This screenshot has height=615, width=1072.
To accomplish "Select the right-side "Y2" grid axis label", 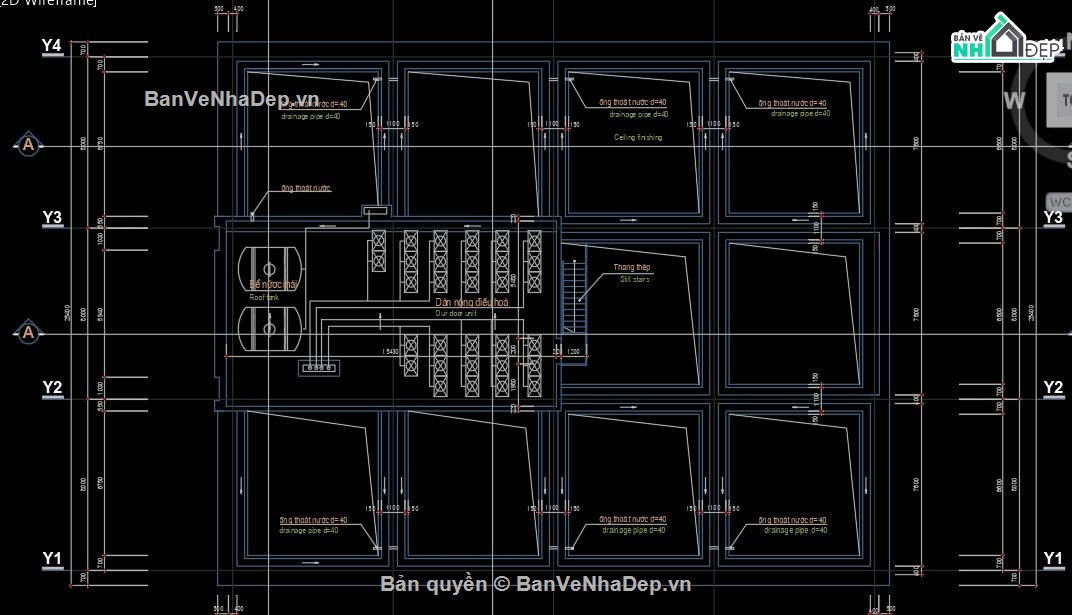I will point(1053,387).
